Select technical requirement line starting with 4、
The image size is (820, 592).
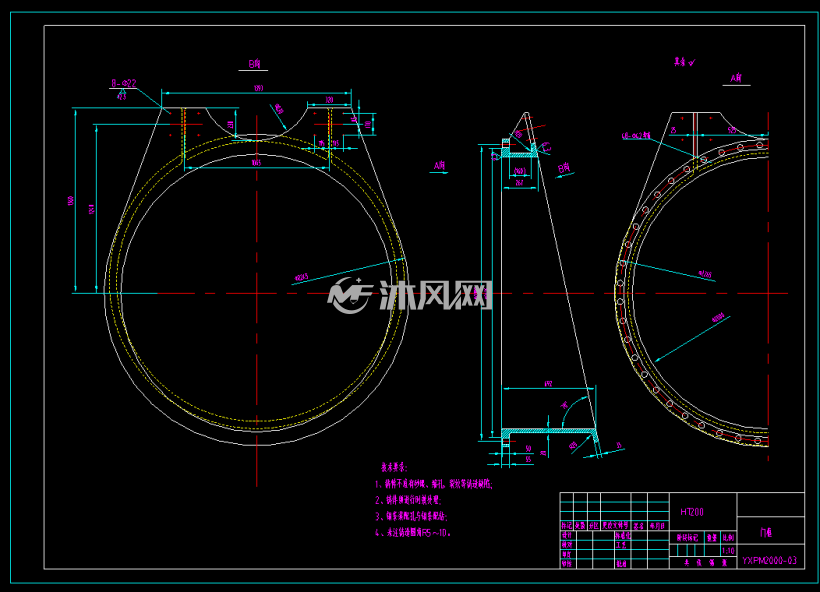pyautogui.click(x=413, y=533)
